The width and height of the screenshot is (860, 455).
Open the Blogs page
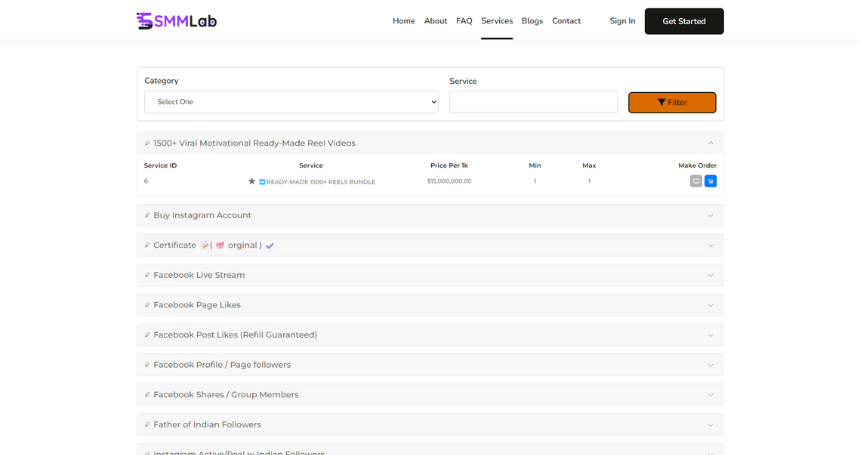[532, 21]
